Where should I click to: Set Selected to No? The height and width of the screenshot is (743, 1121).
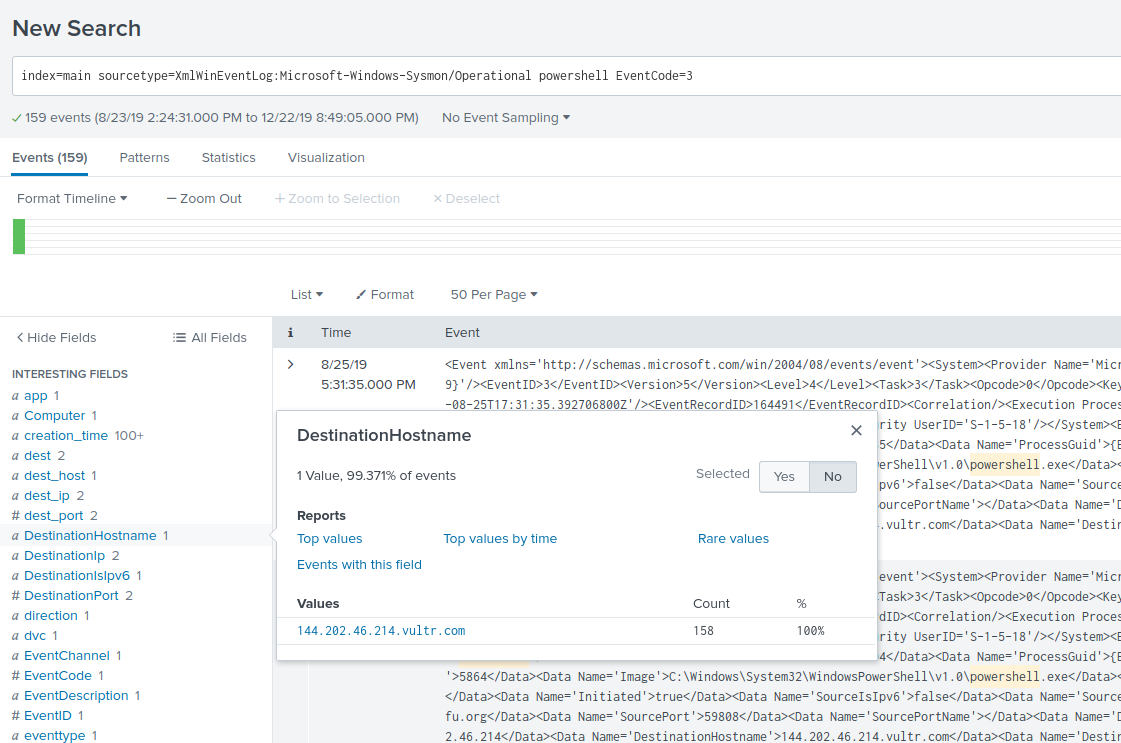pyautogui.click(x=833, y=477)
